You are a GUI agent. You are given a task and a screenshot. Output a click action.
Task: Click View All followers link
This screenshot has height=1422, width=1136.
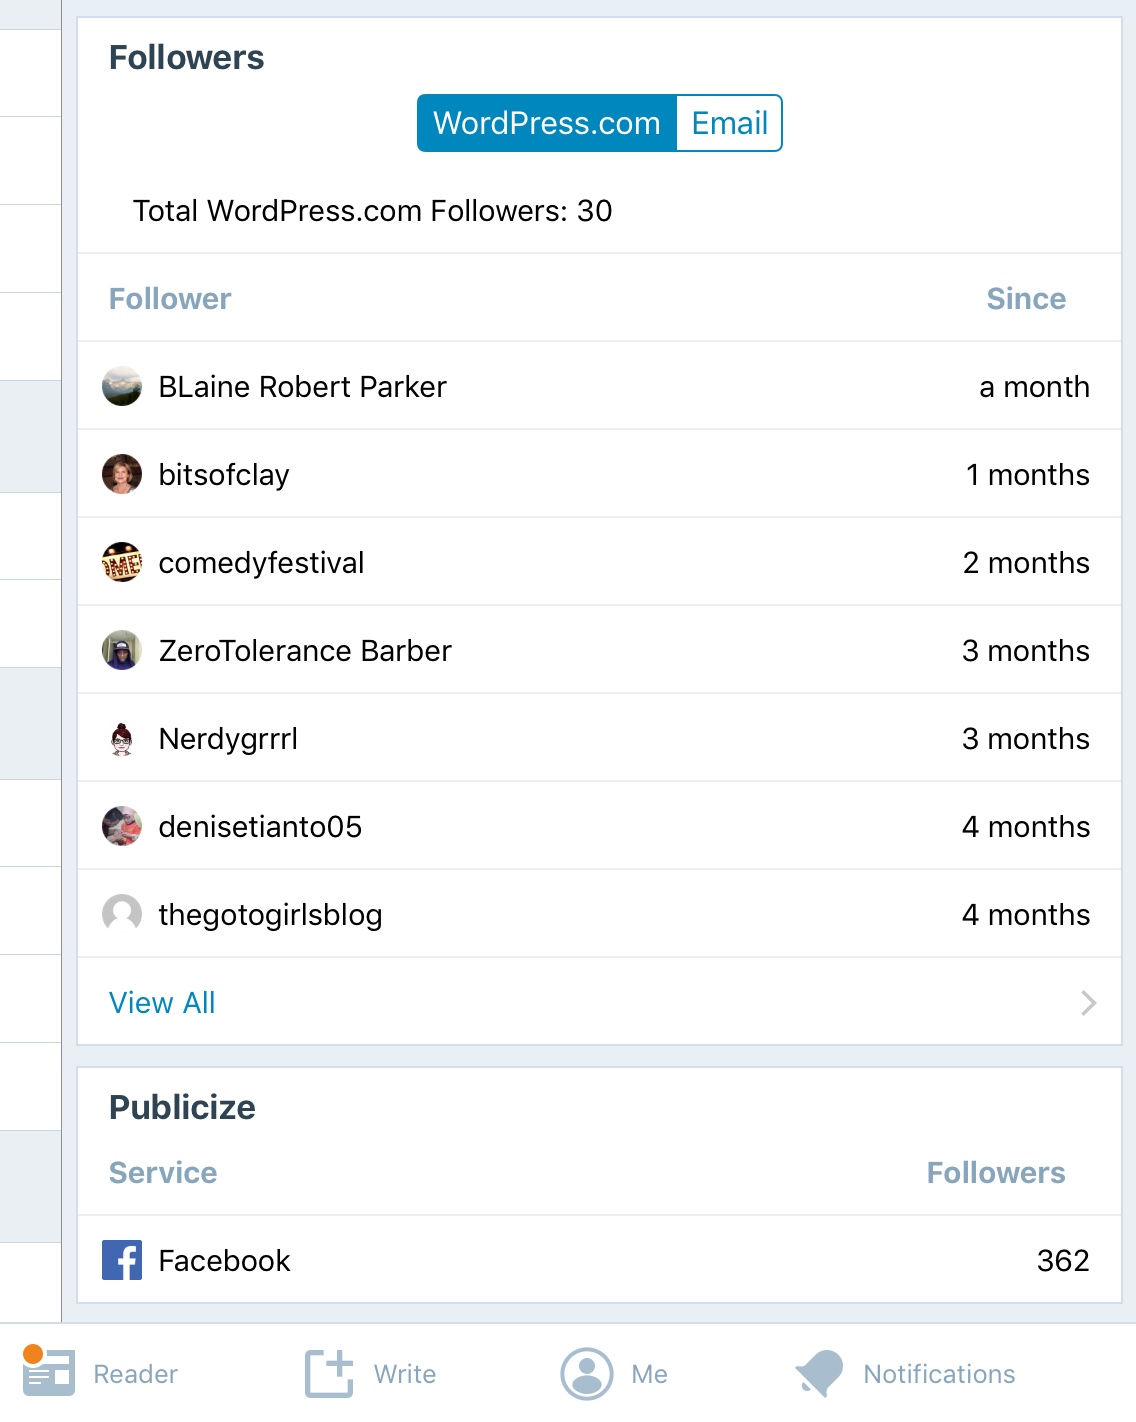click(162, 1003)
